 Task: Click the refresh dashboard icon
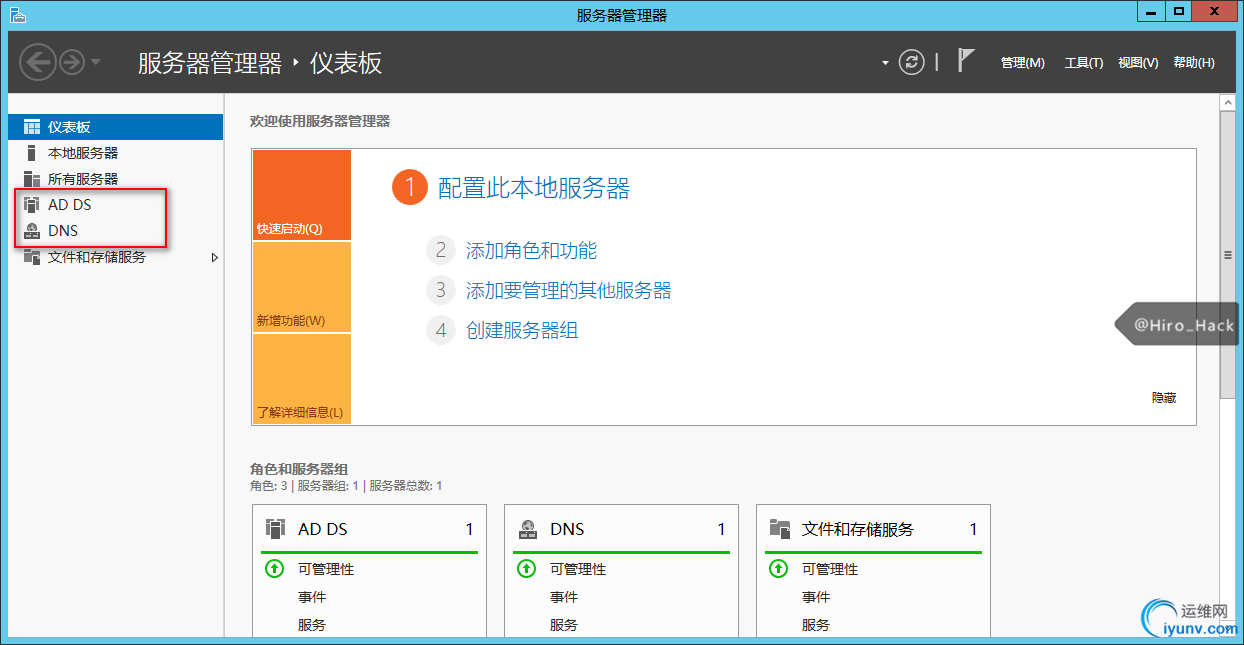pyautogui.click(x=911, y=62)
